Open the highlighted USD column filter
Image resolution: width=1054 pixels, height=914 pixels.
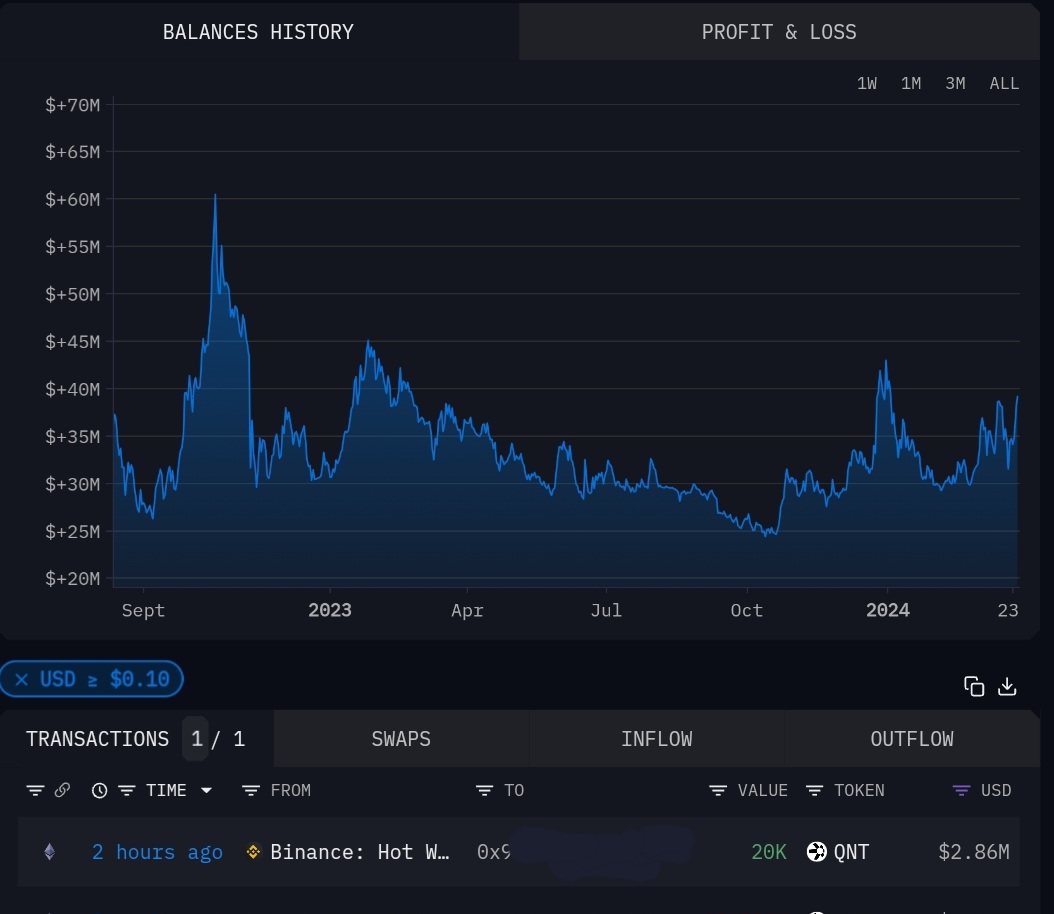pos(960,790)
